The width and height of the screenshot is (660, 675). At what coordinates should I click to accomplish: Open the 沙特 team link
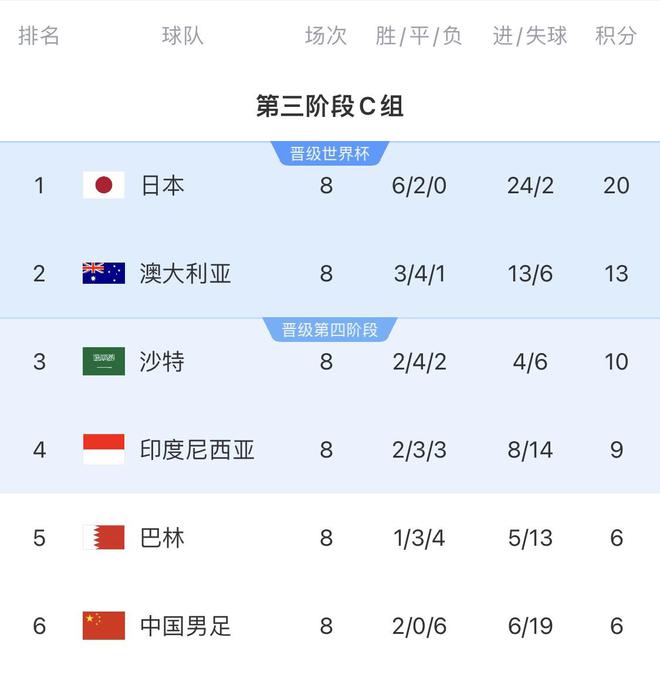pos(162,361)
